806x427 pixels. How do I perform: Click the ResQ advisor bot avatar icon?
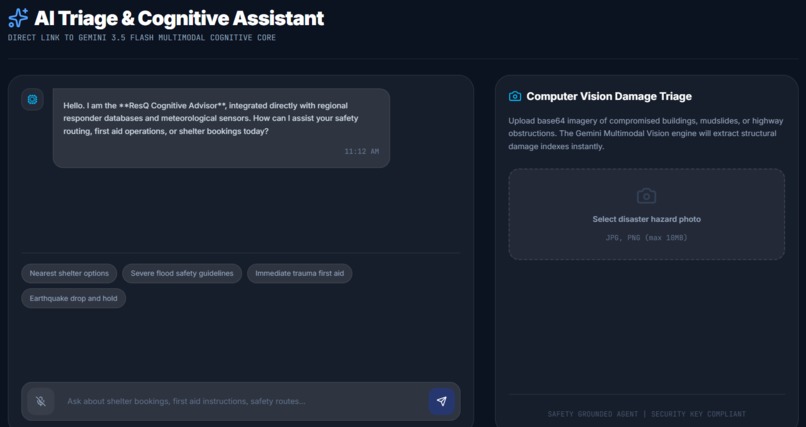pyautogui.click(x=32, y=99)
